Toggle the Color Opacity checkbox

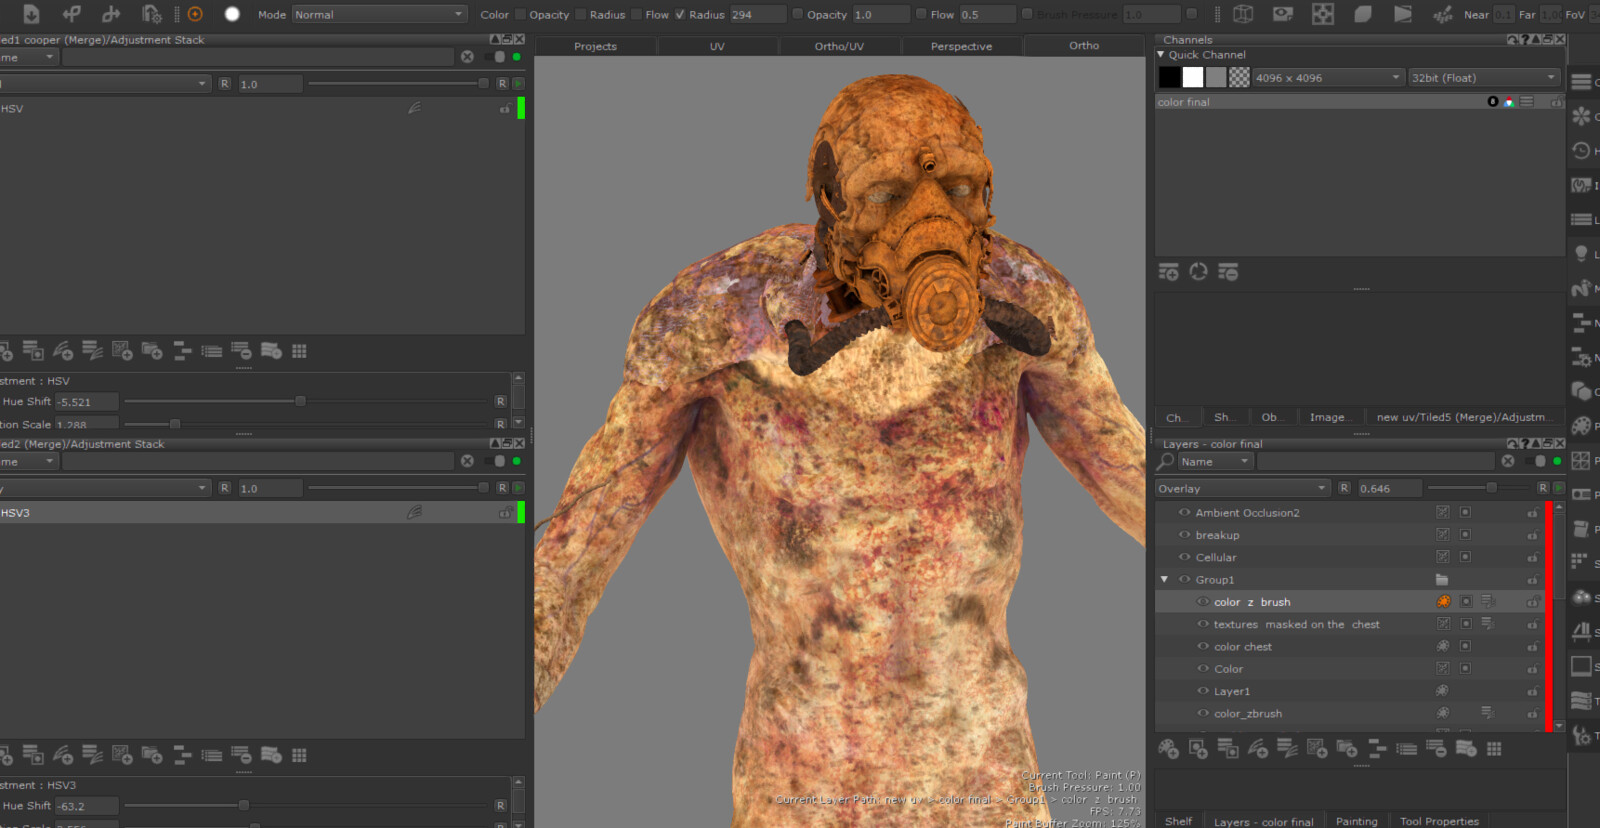[519, 14]
